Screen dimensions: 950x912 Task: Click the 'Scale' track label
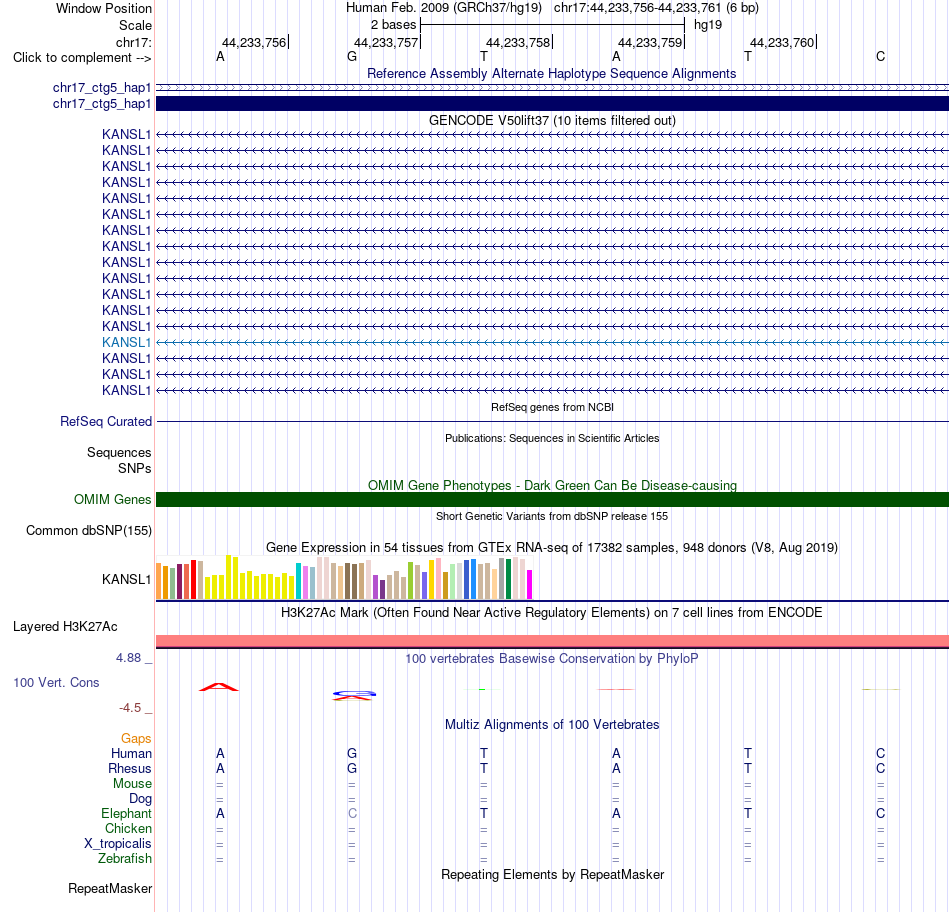coord(135,25)
